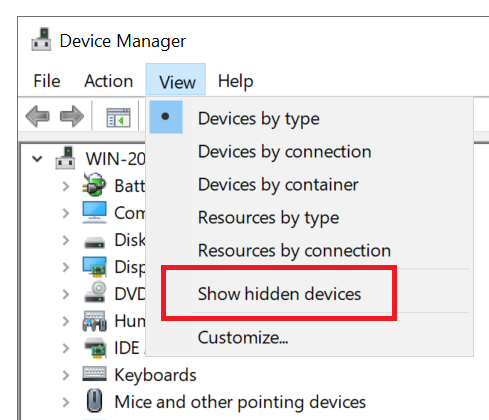Click the forward arrow toolbar icon

72,116
